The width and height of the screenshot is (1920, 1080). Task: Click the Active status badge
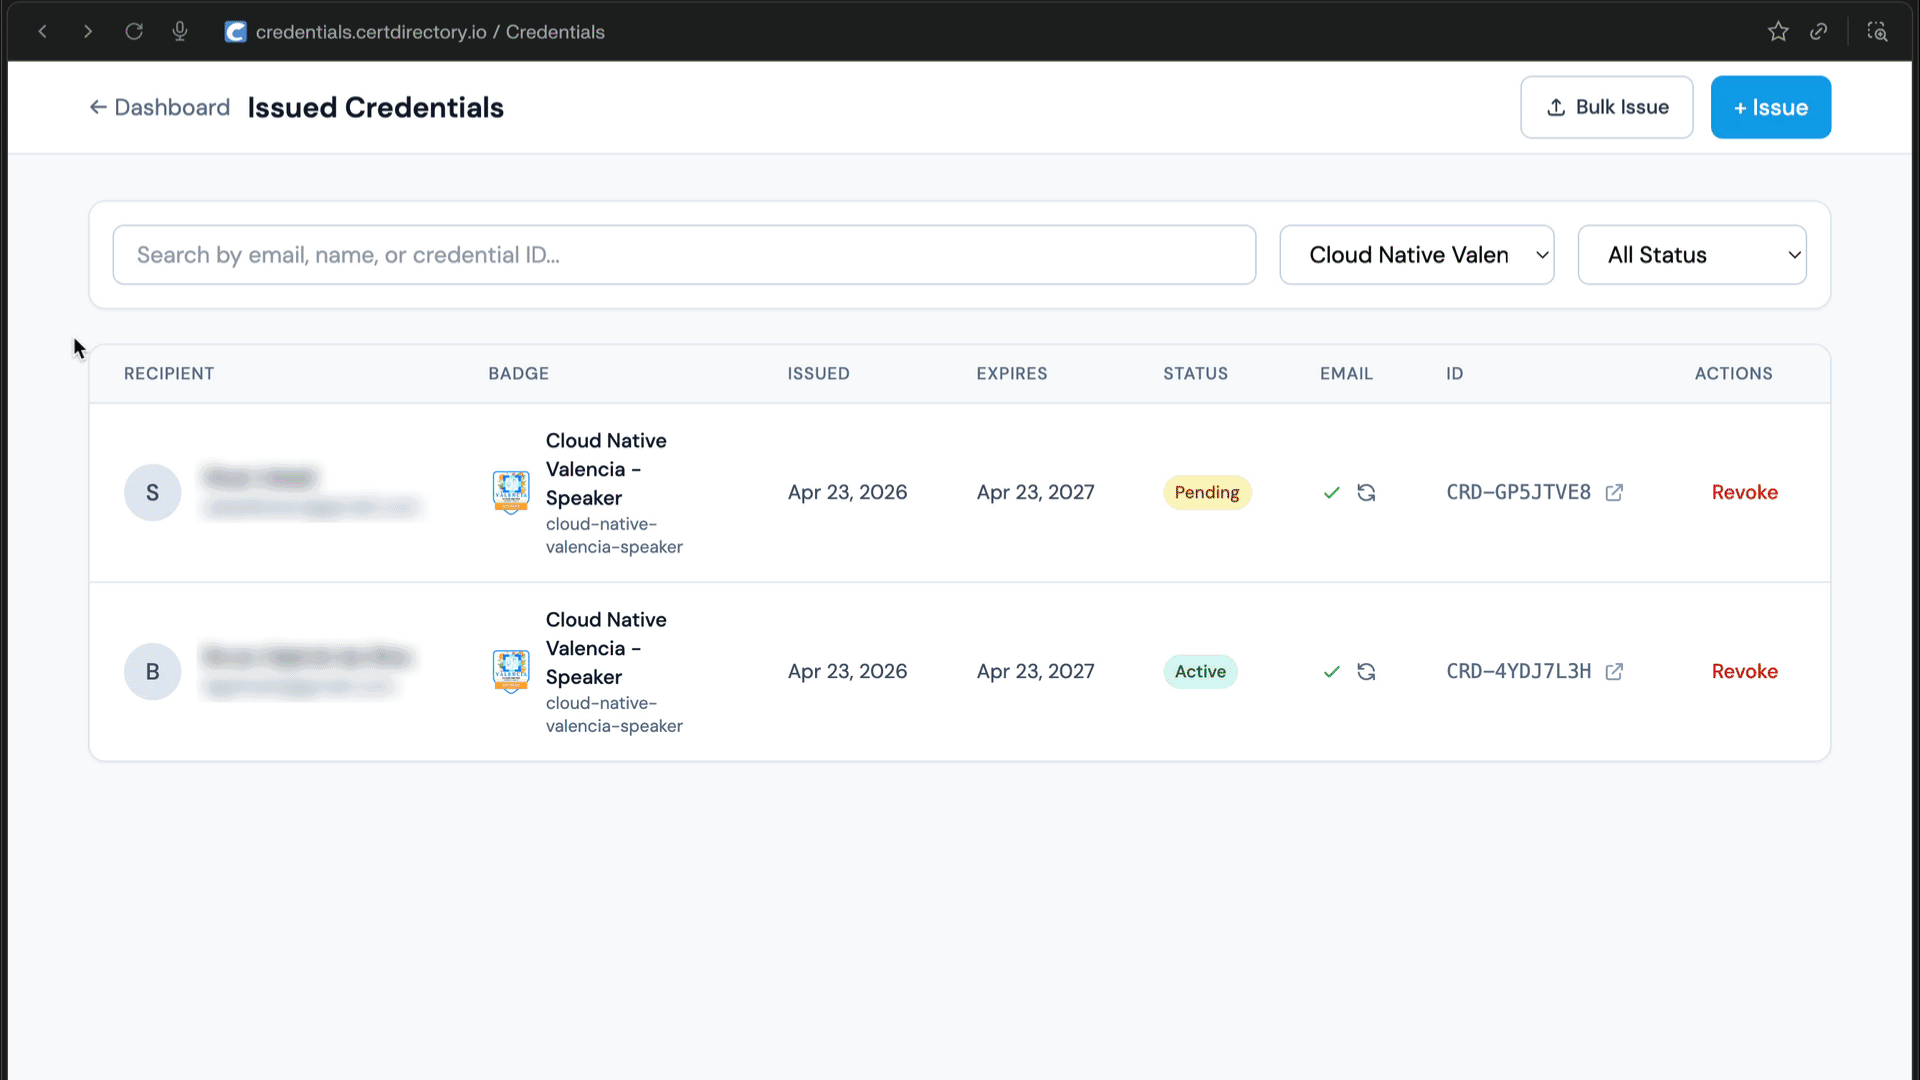pos(1200,671)
